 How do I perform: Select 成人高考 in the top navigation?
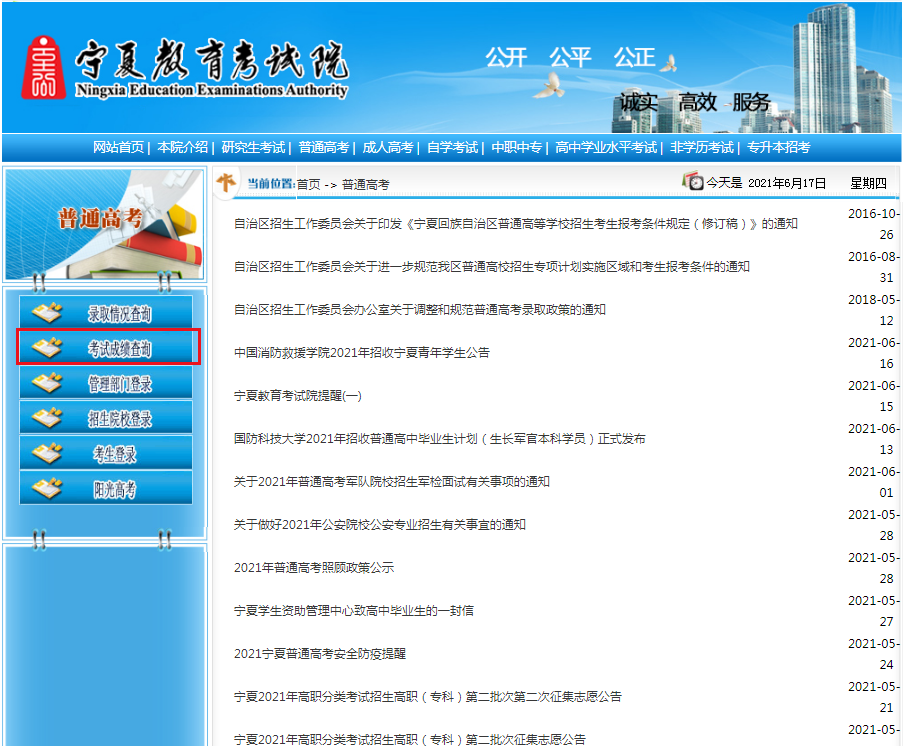point(388,147)
